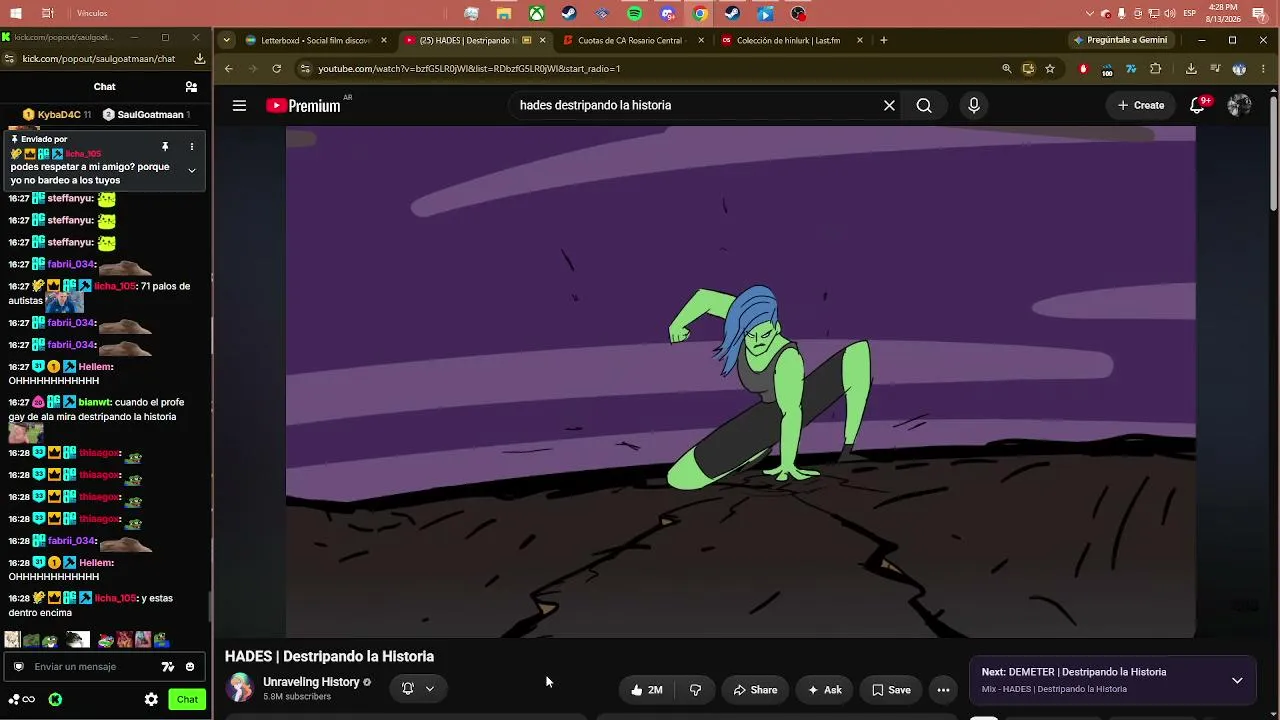The height and width of the screenshot is (720, 1280).
Task: Open the browser tab search dropdown
Action: (227, 41)
